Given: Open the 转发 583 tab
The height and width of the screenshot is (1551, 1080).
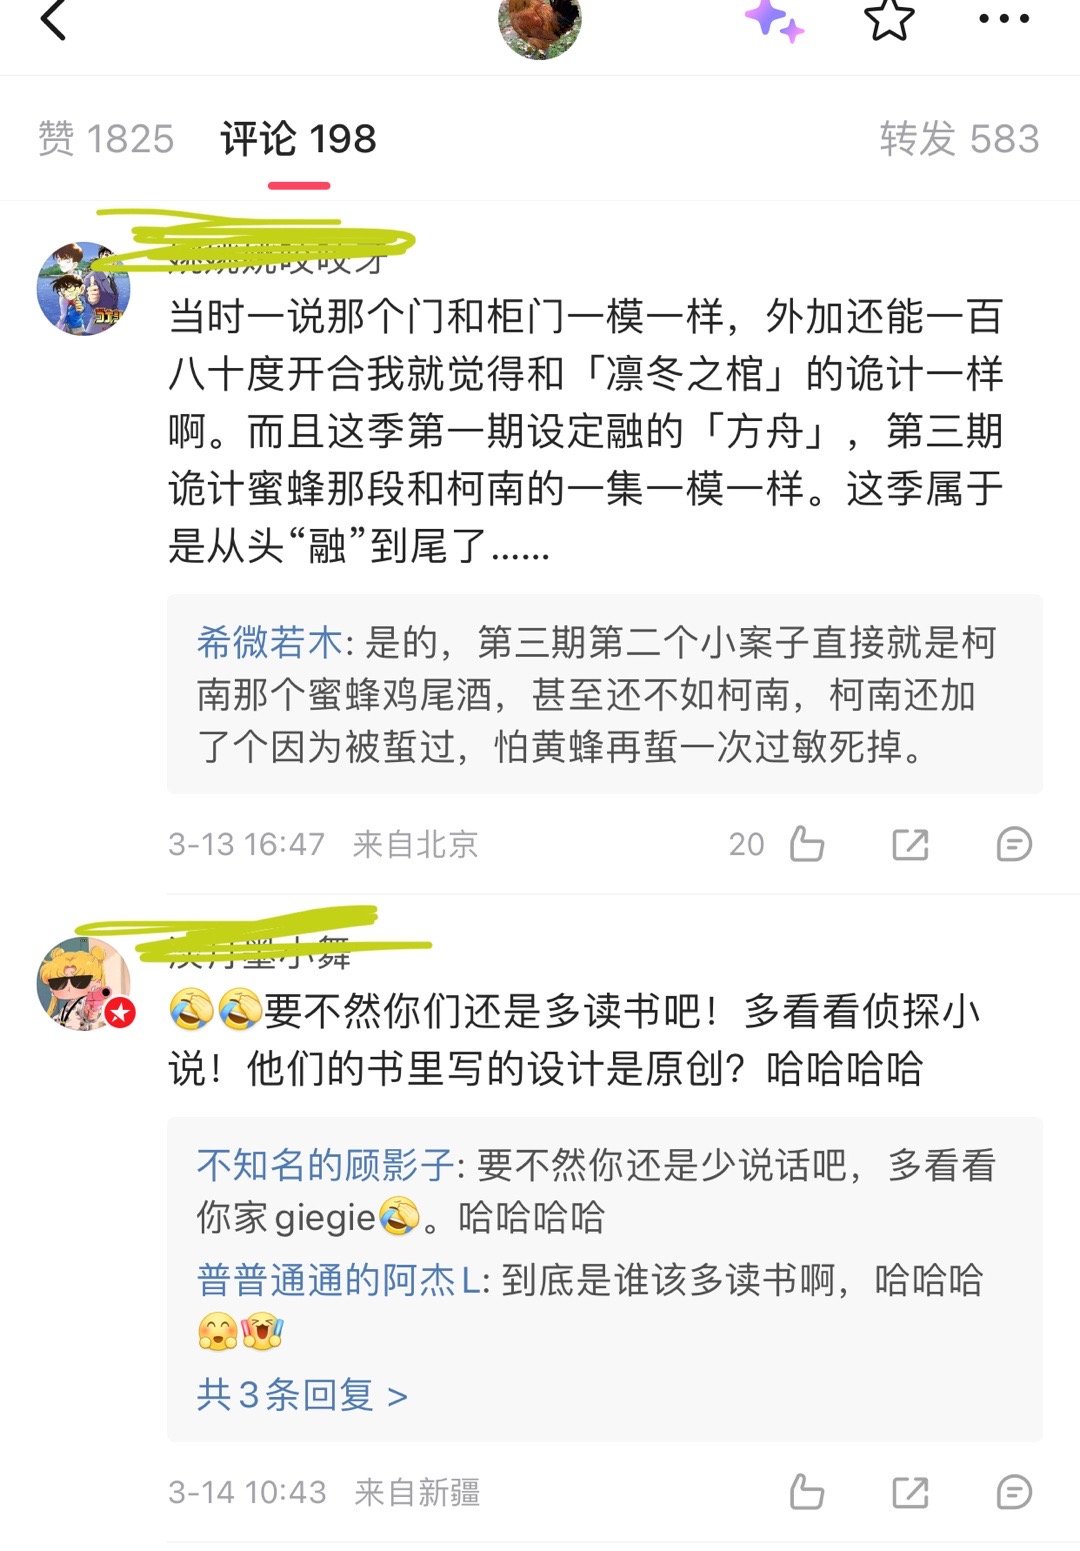Looking at the screenshot, I should tap(959, 139).
